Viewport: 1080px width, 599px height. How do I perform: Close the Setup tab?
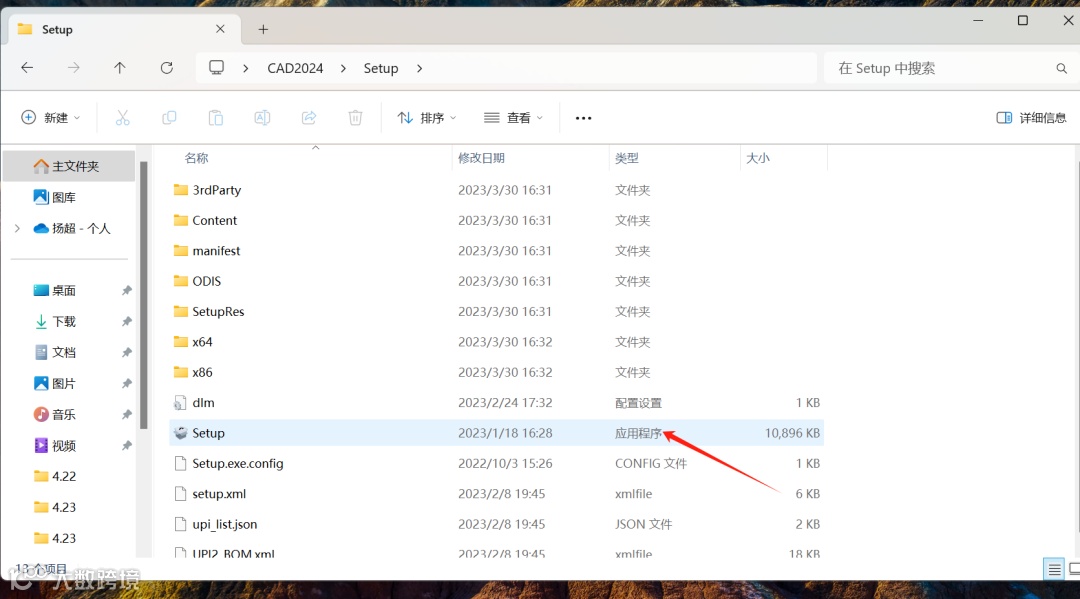[x=220, y=29]
